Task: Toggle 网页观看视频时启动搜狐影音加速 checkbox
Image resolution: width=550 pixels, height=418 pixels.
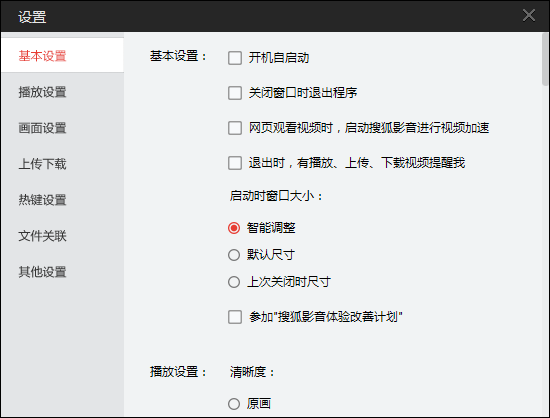Action: [x=235, y=128]
